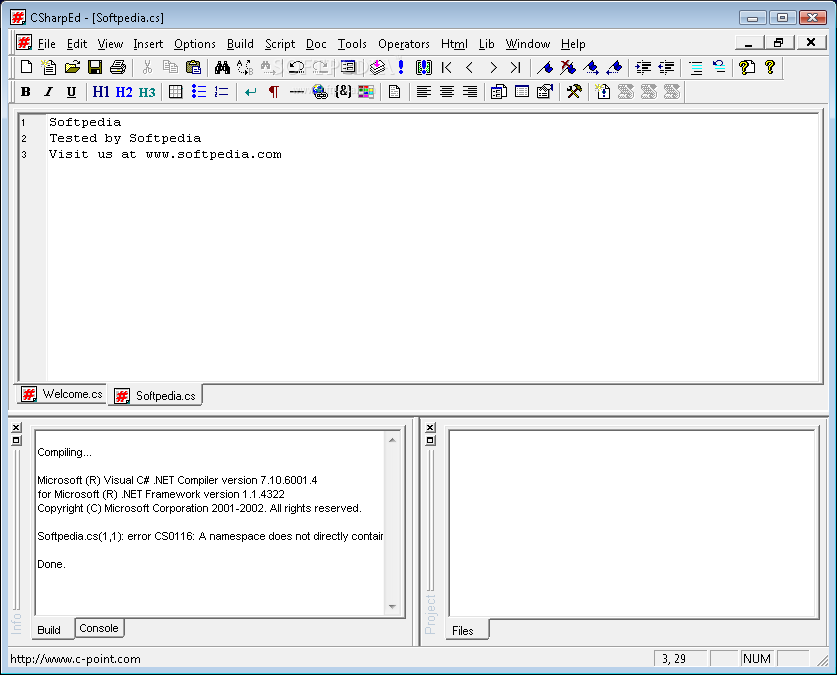Image resolution: width=837 pixels, height=675 pixels.
Task: Open the color palette picker
Action: pos(366,92)
